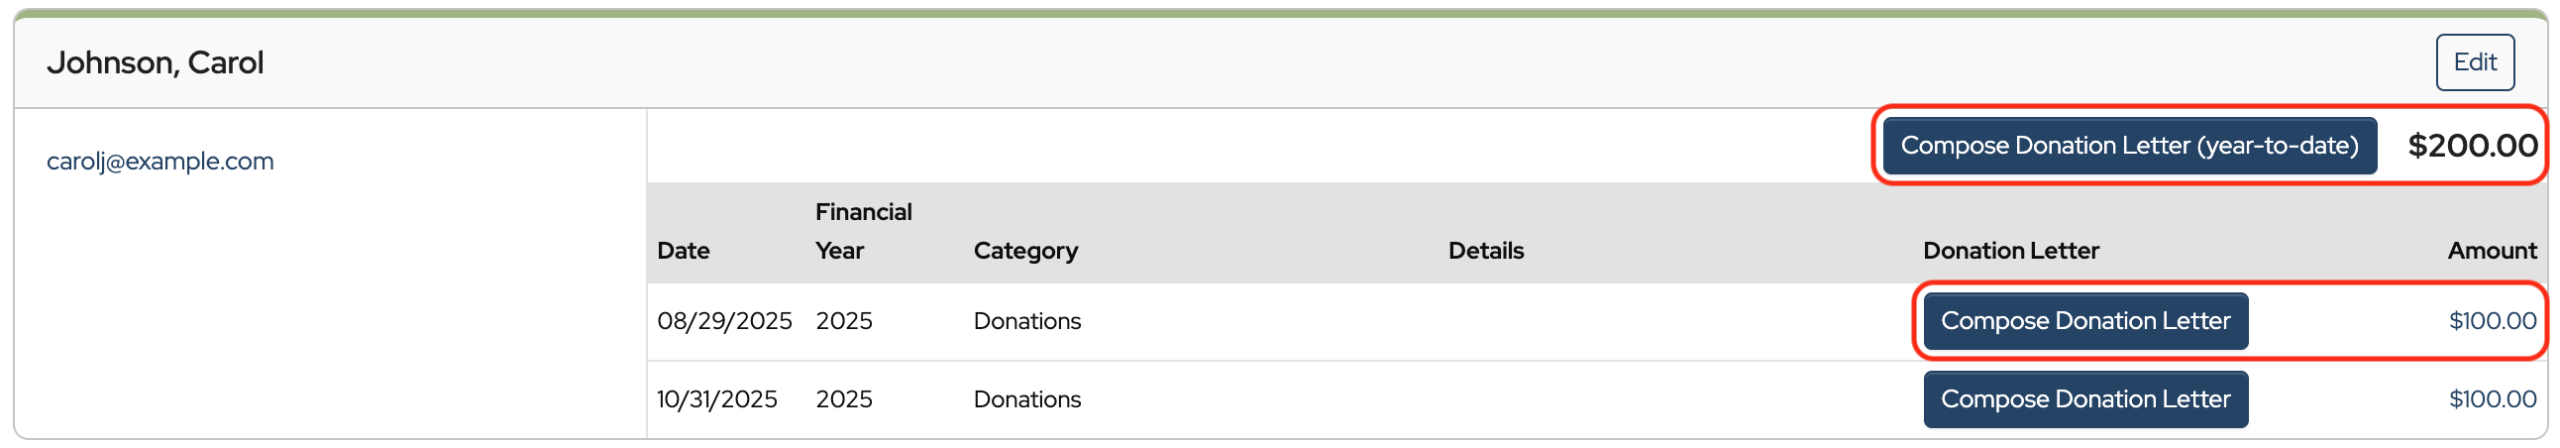
Task: Open the $100.00 amount on 10/31/2025
Action: (x=2491, y=399)
